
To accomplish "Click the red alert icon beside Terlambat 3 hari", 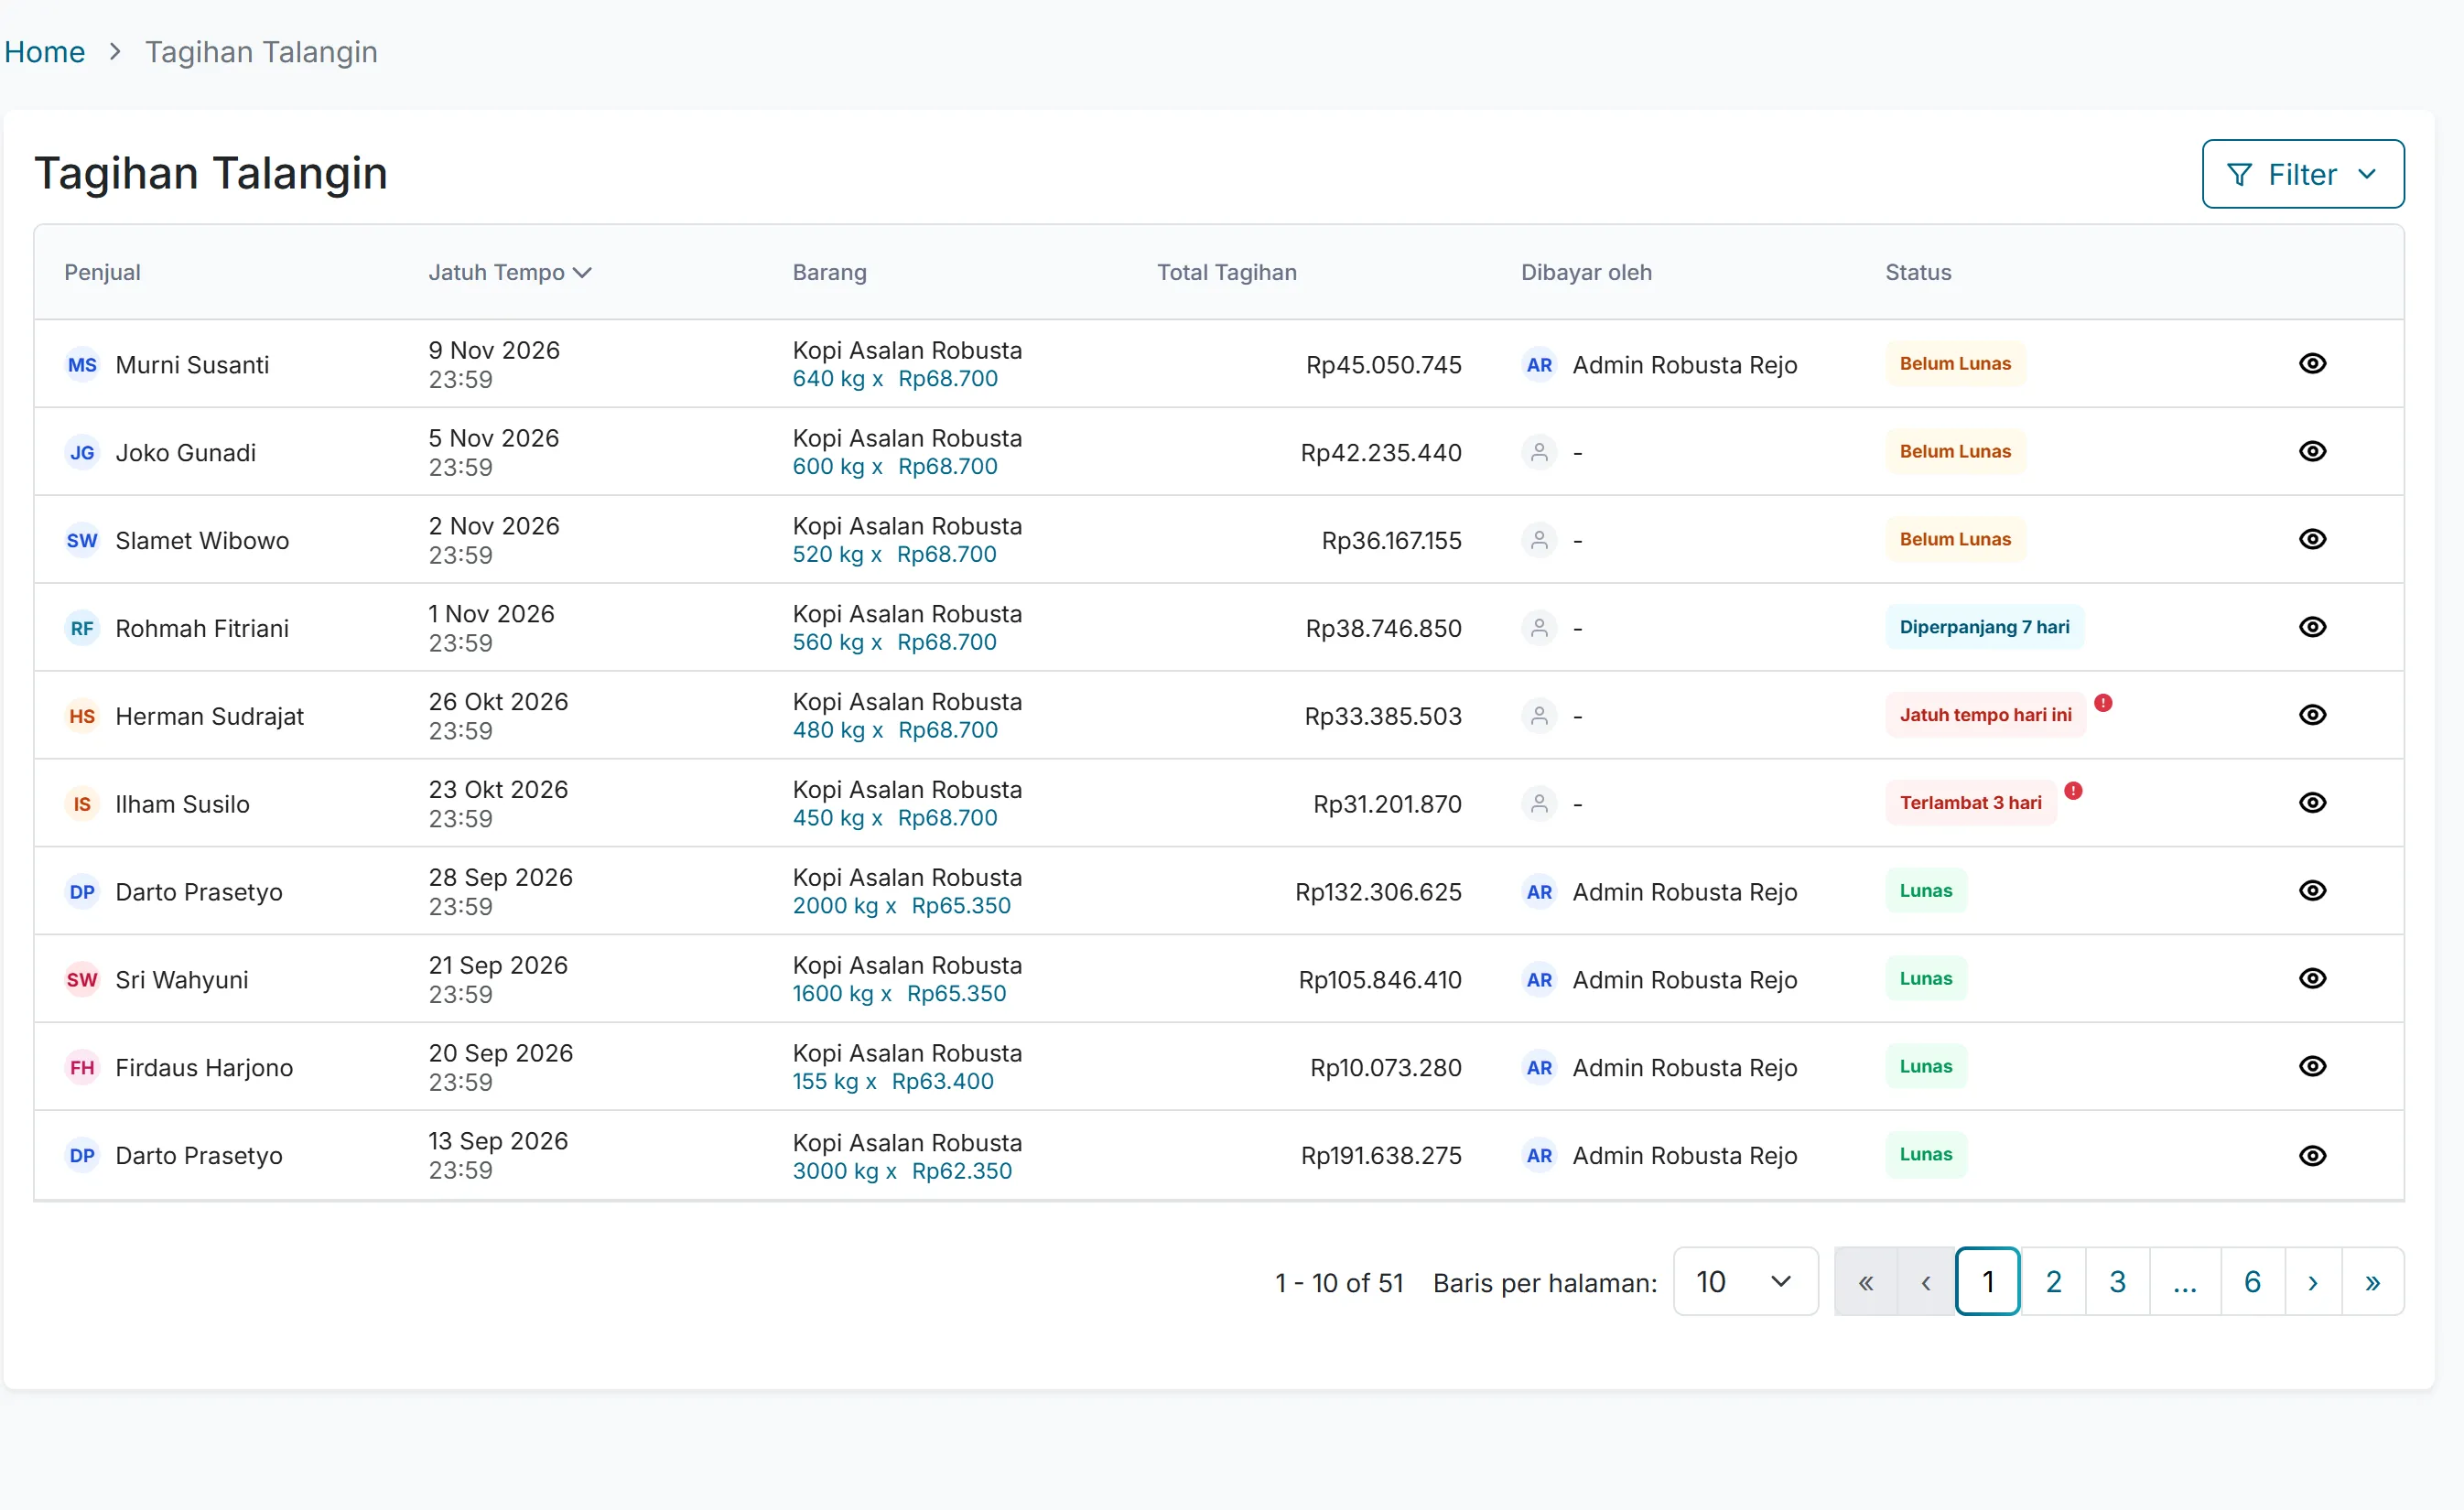I will 2074,791.
